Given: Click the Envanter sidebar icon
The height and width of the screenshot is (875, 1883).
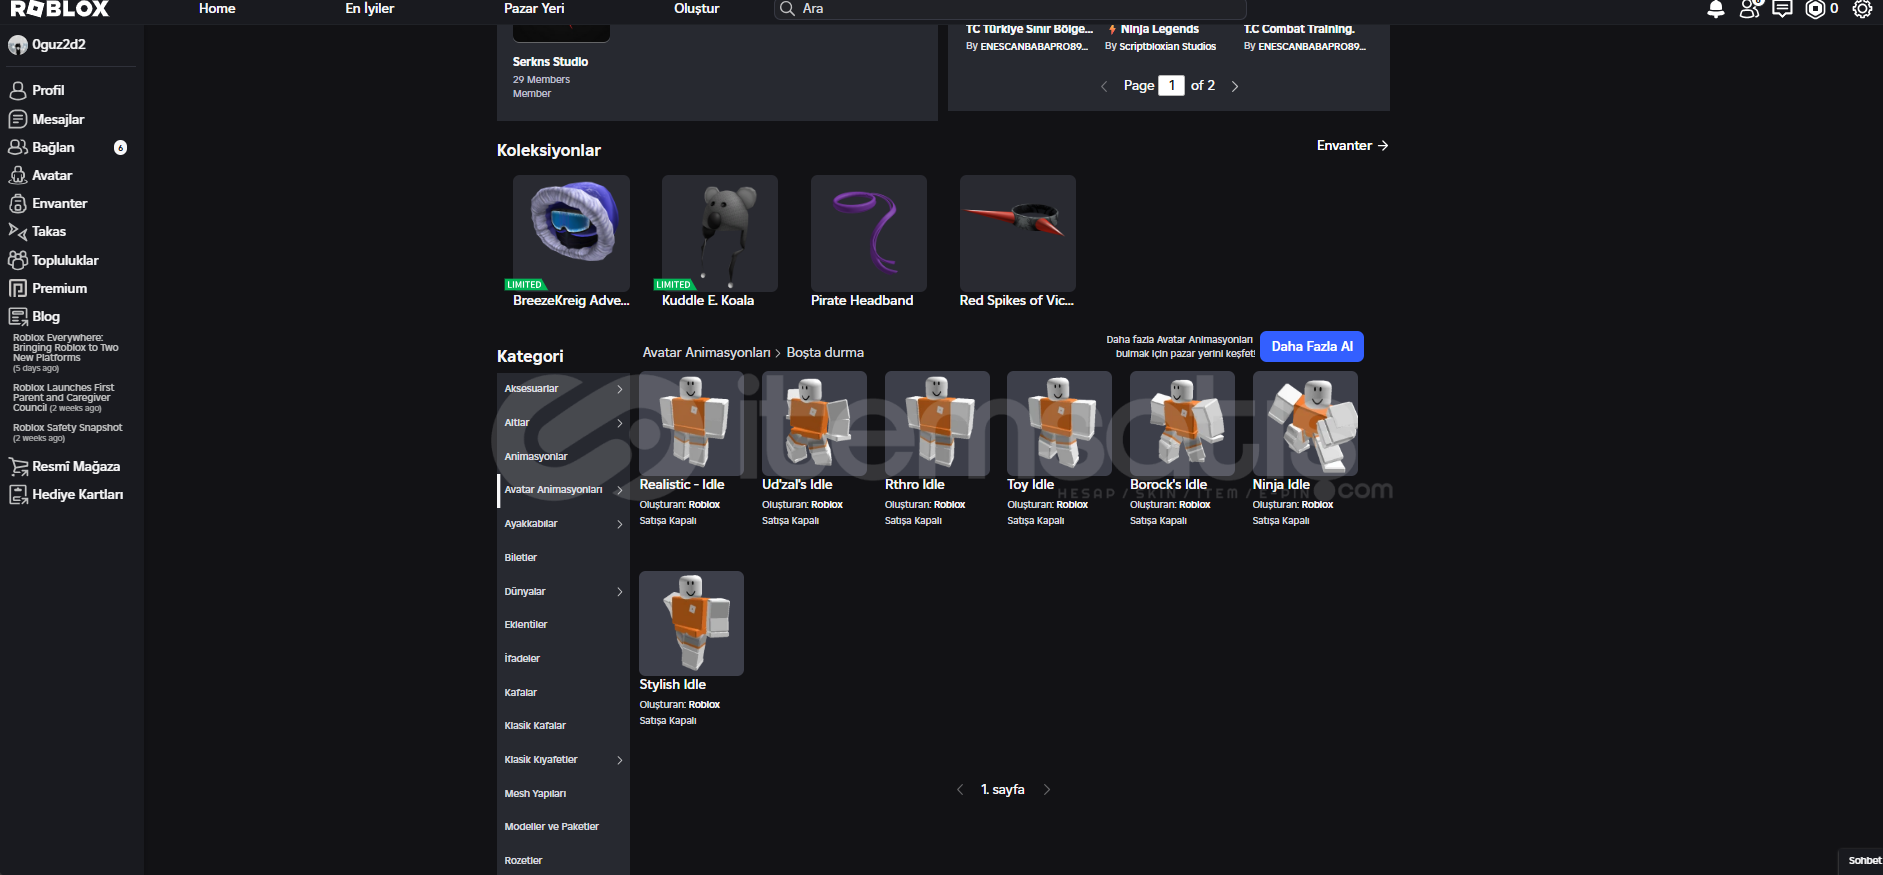Looking at the screenshot, I should [18, 203].
